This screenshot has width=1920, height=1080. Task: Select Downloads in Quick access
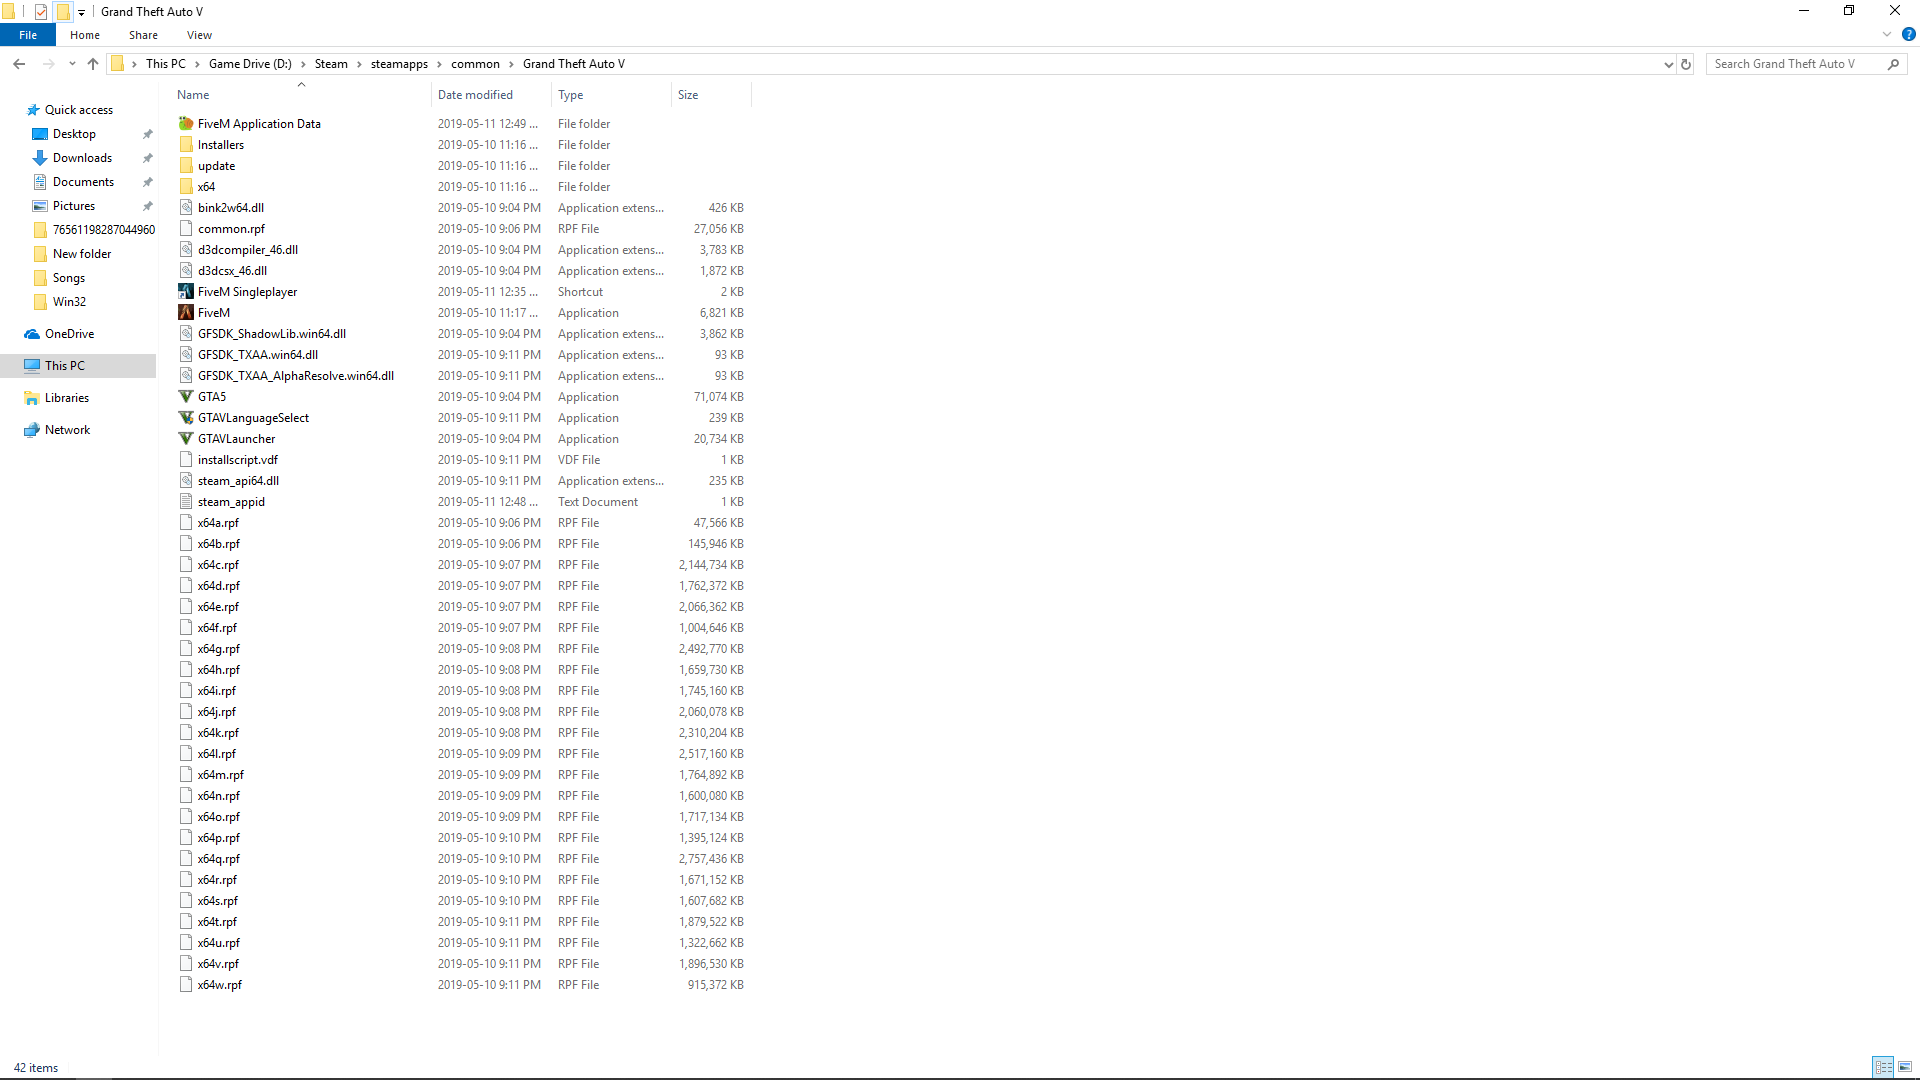click(82, 158)
